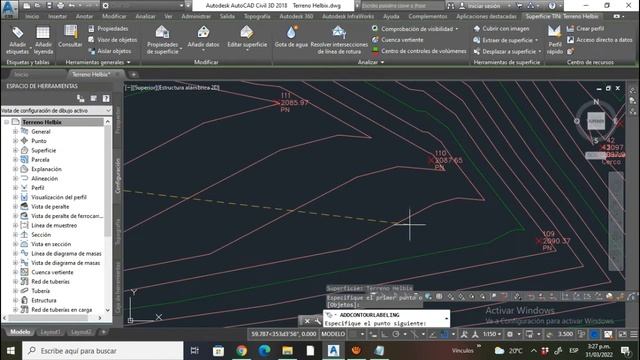Switch to the Layout1 tab
The width and height of the screenshot is (640, 360).
(x=50, y=332)
